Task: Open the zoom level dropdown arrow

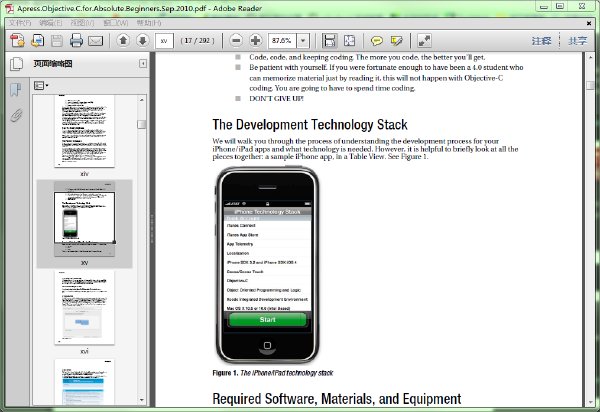Action: [x=303, y=41]
